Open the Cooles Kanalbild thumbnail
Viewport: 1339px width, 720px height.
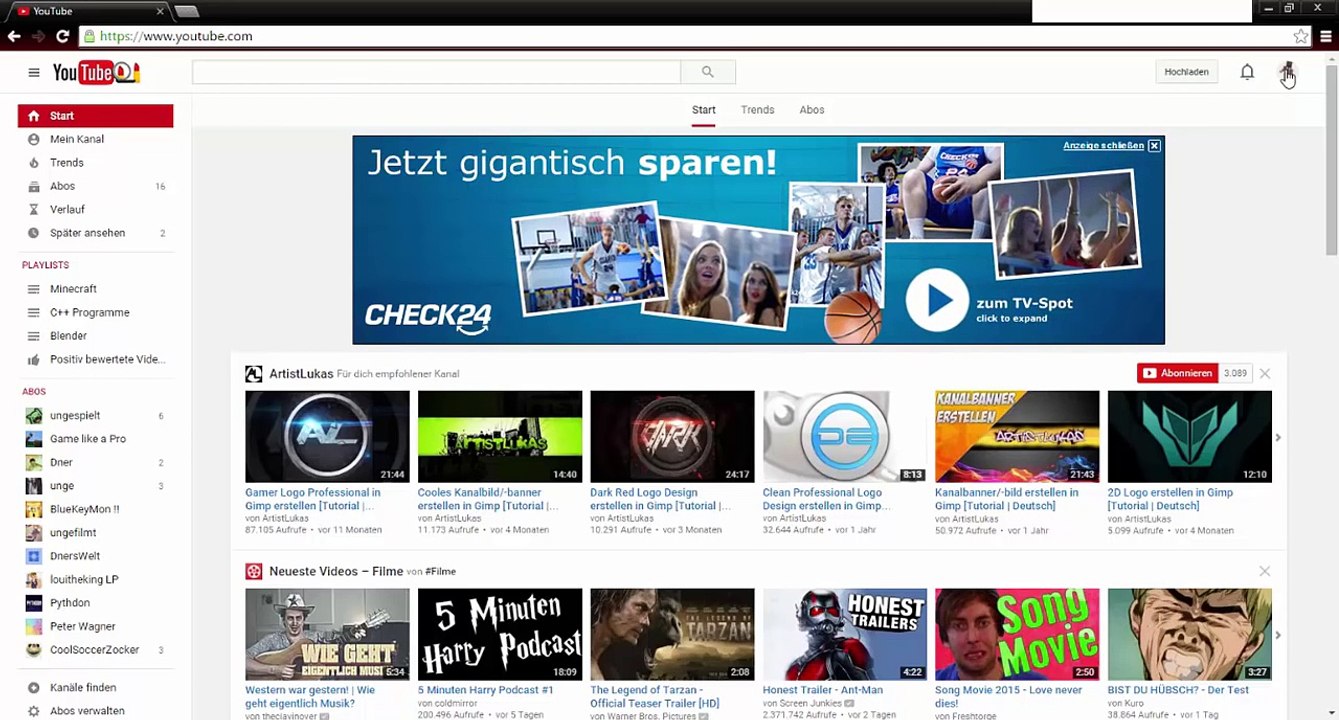click(x=500, y=437)
